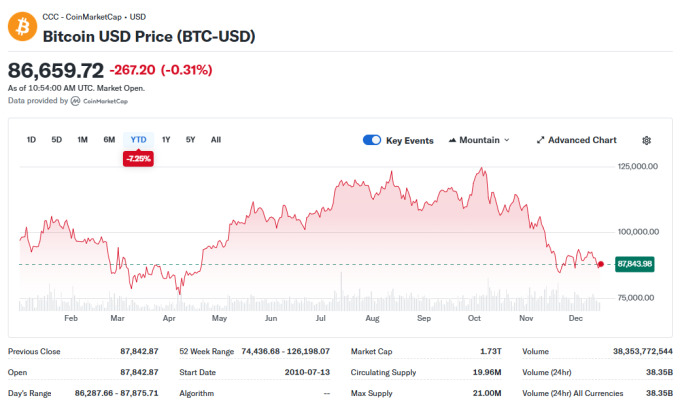Switch to the 1M range

coord(83,140)
